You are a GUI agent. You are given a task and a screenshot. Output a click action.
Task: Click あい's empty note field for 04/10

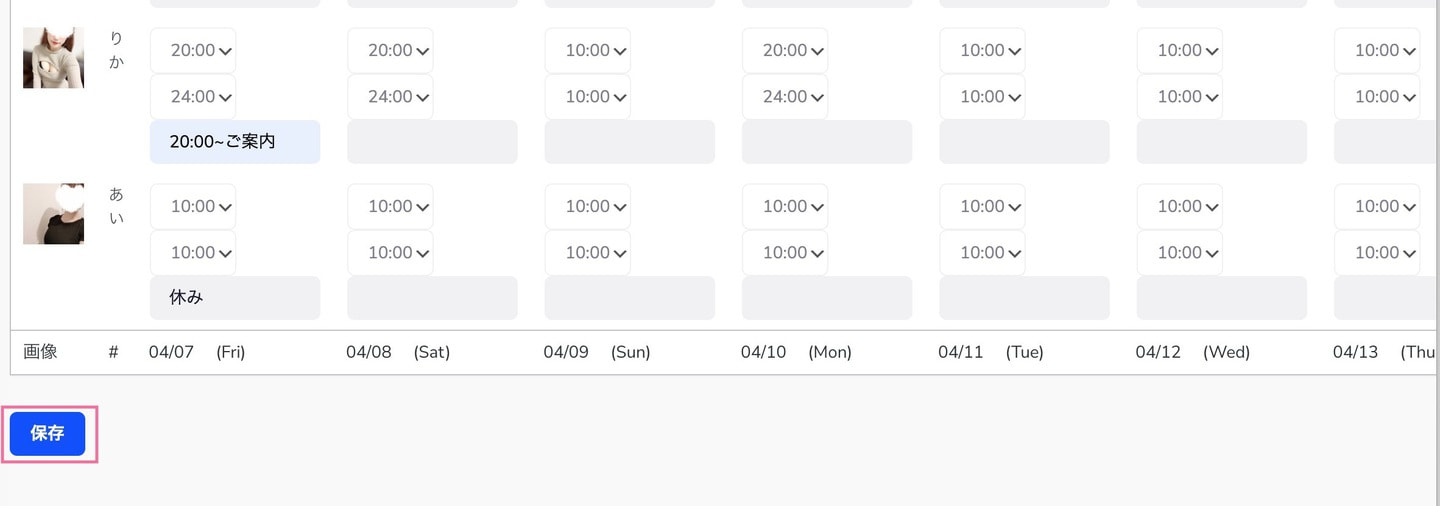827,298
